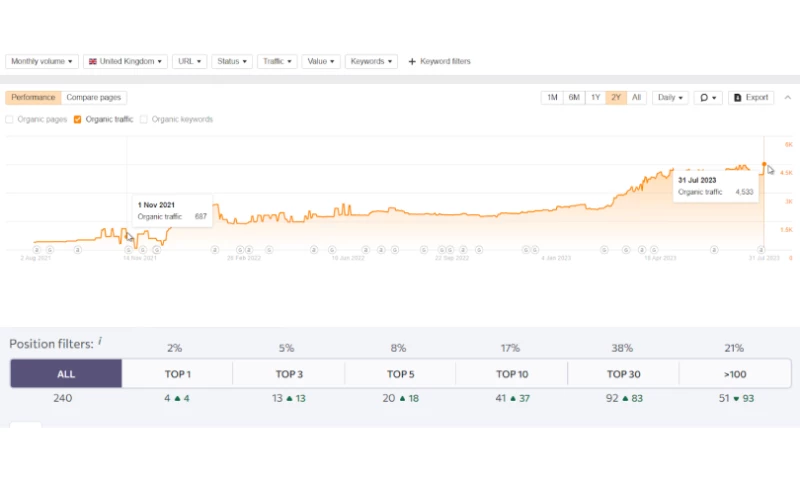Screen dimensions: 800x480
Task: Click the plus icon beside Keyword filters
Action: pyautogui.click(x=412, y=62)
